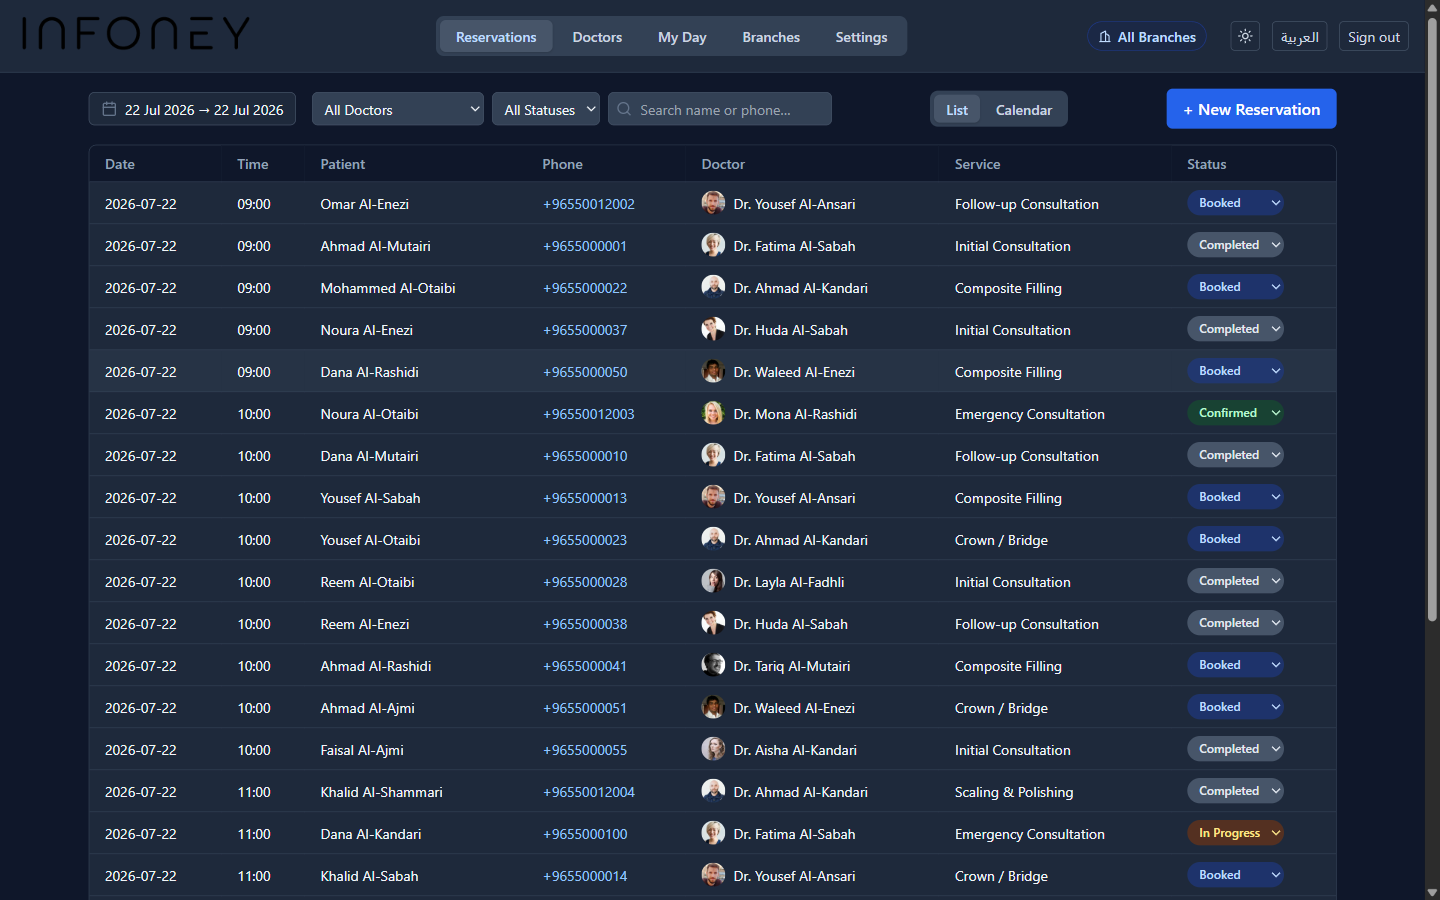
Task: Create a New Reservation
Action: click(1251, 109)
